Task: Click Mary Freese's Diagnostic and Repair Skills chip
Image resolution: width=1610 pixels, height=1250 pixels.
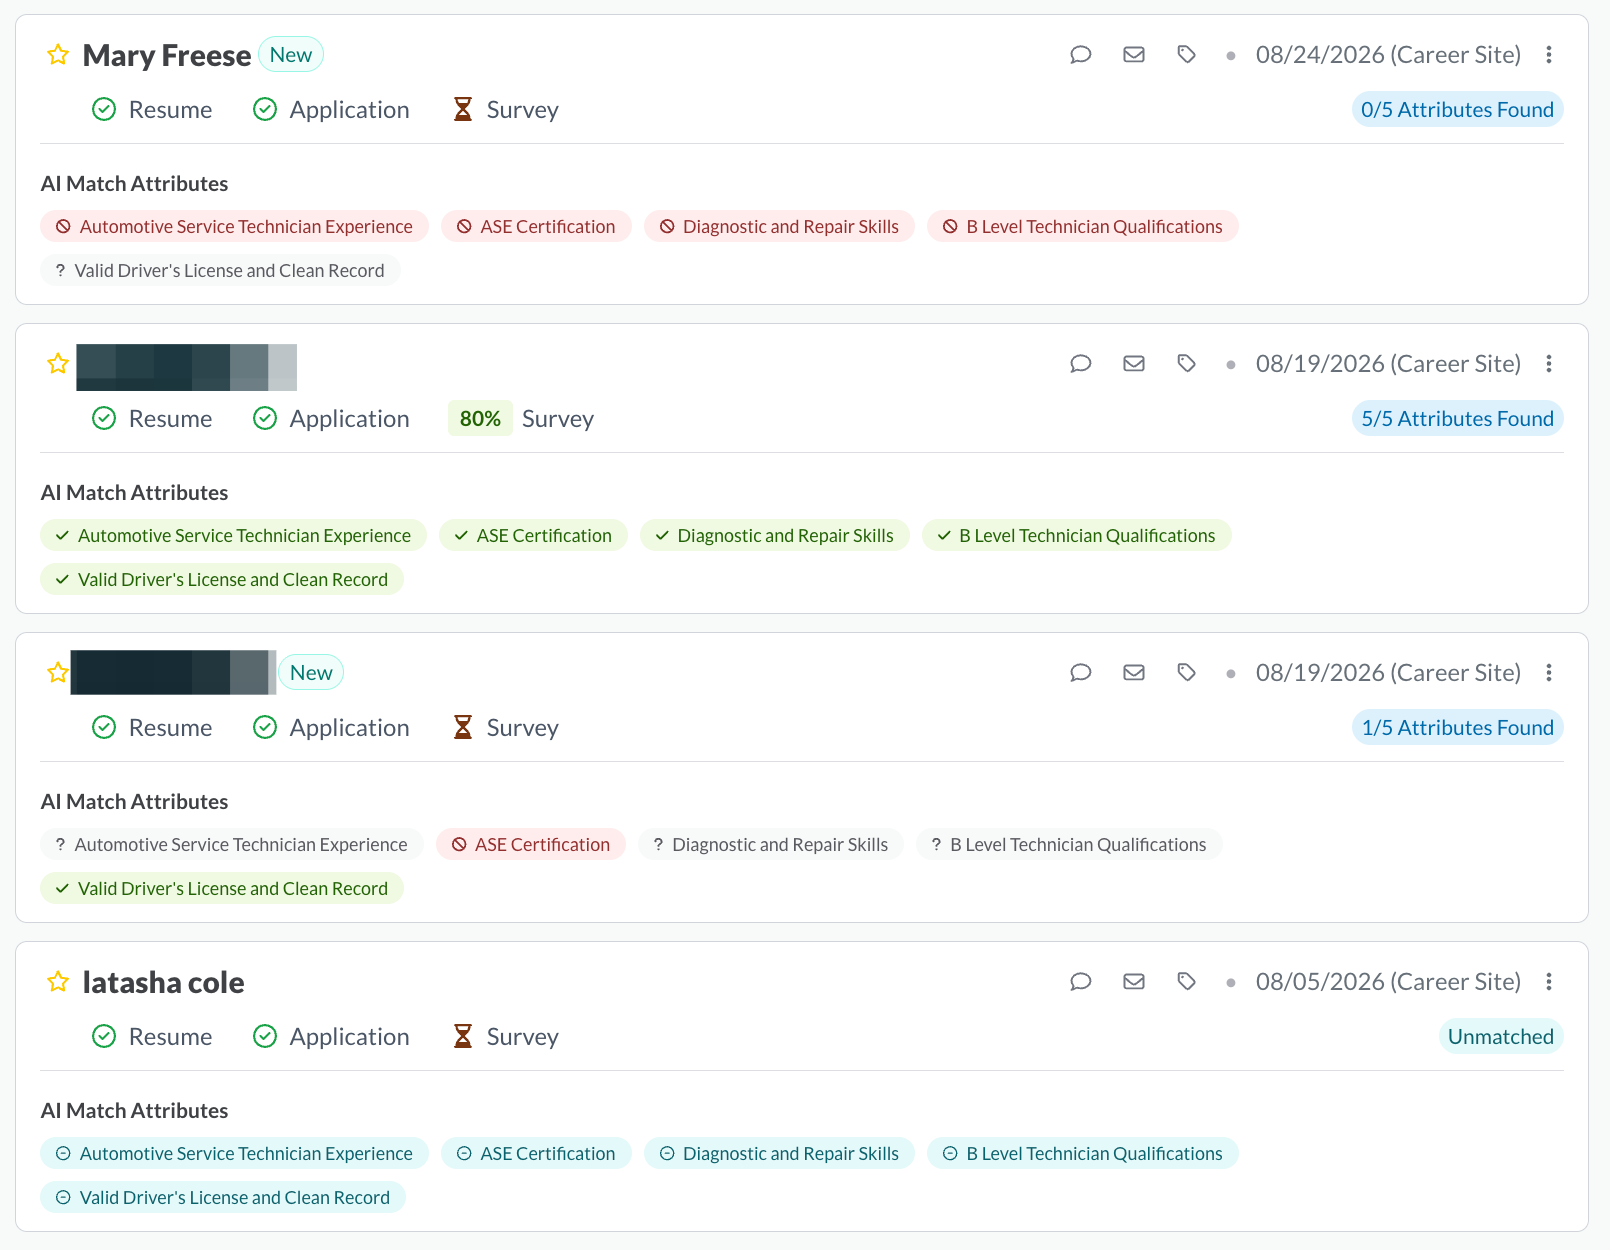Action: [x=779, y=227]
